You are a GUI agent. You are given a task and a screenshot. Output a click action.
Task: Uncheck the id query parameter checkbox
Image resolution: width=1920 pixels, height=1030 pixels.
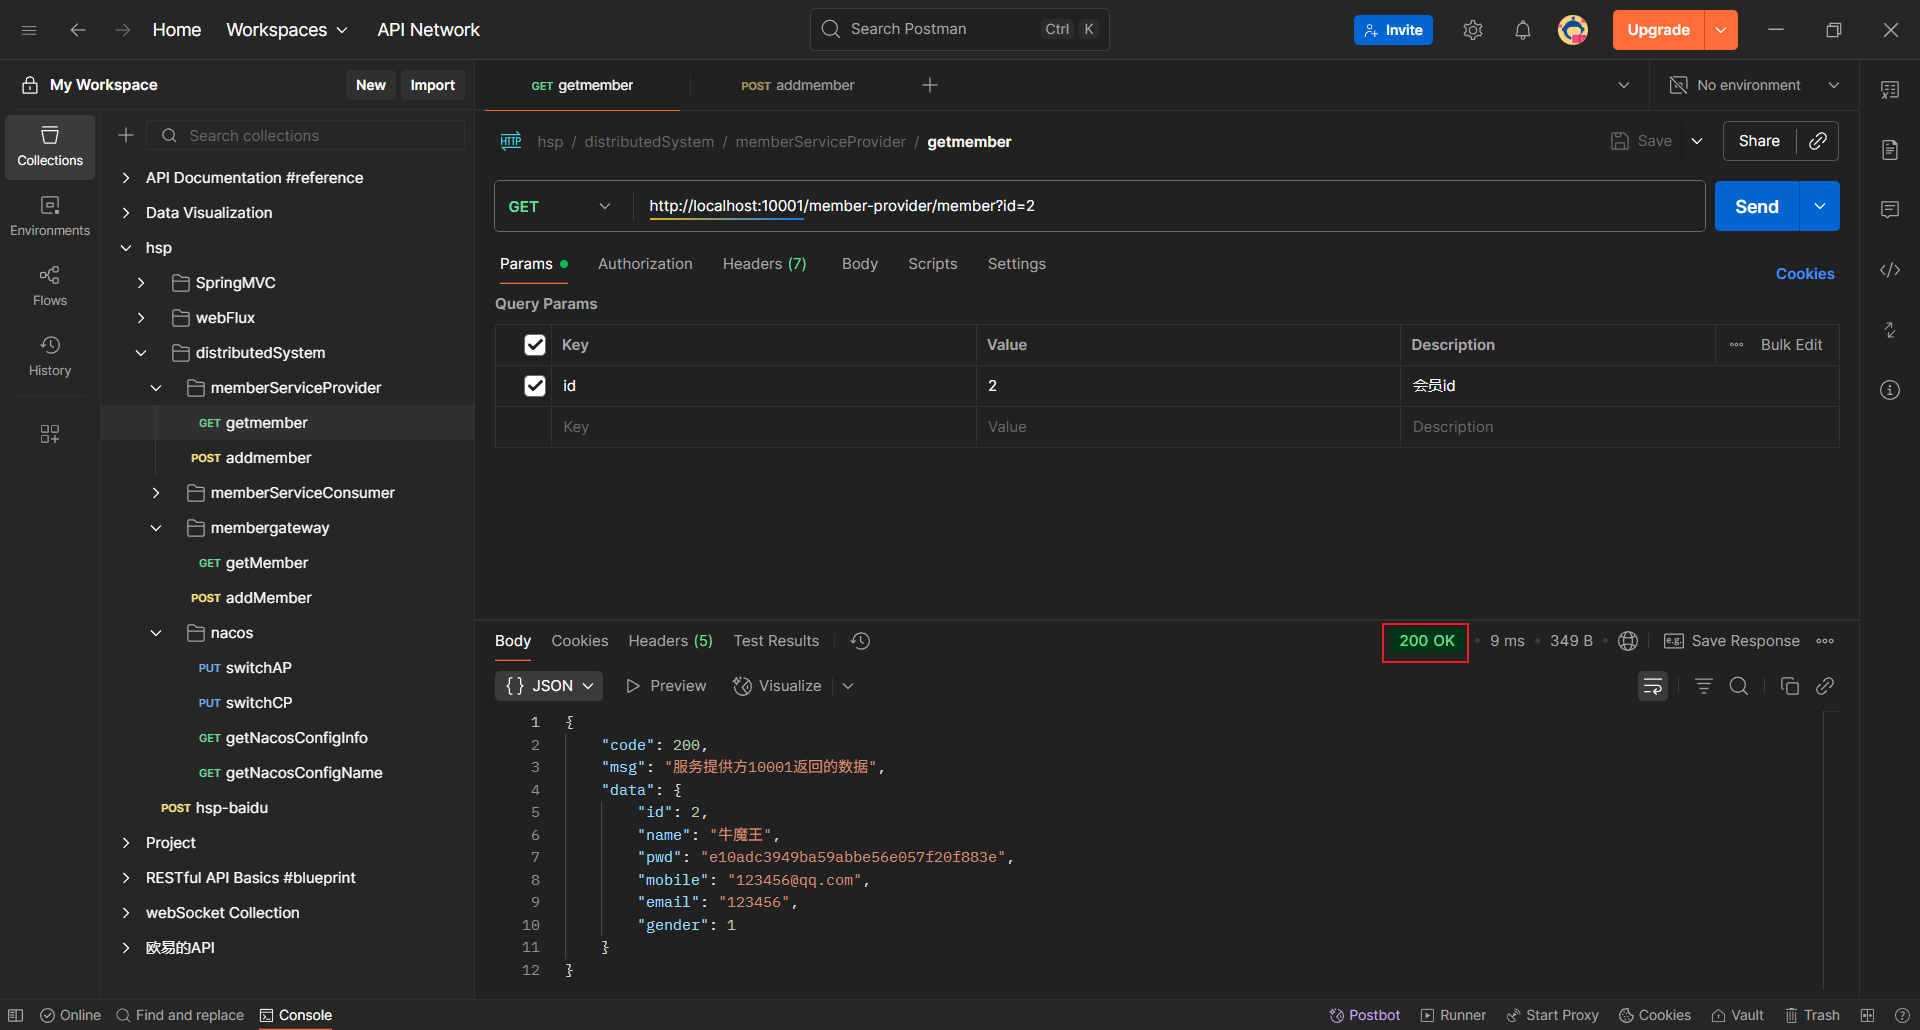pos(535,386)
